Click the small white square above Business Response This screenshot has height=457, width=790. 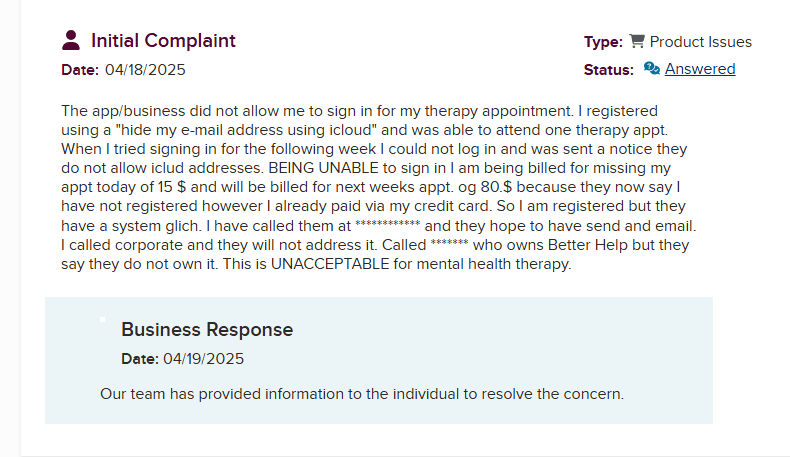[x=102, y=320]
